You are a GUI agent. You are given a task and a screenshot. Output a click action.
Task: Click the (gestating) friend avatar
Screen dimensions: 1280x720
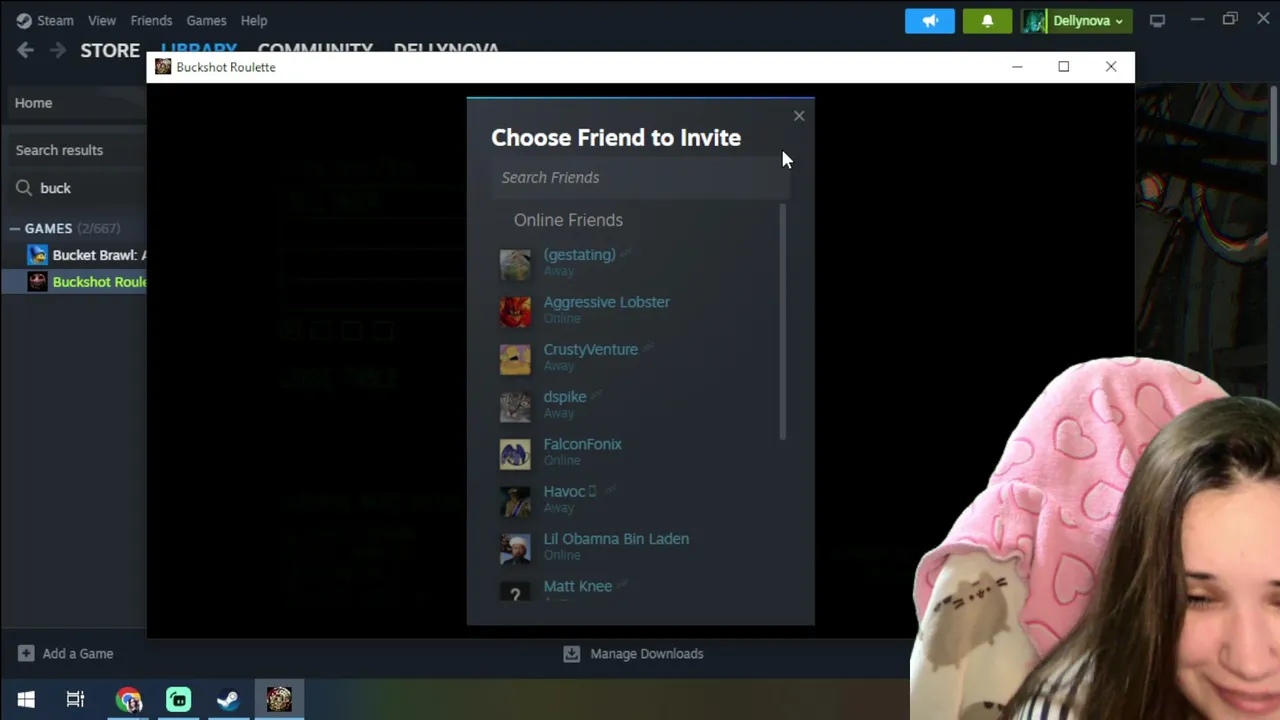(515, 264)
